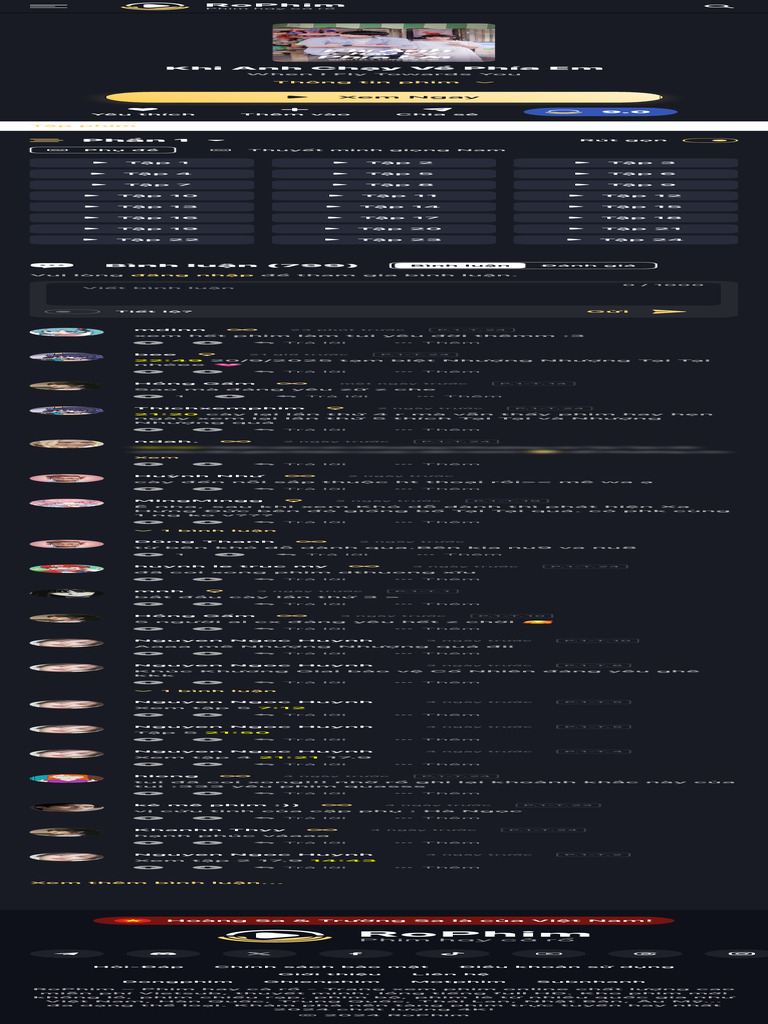The height and width of the screenshot is (1024, 768).
Task: Play episode Tập 1
Action: pos(142,163)
